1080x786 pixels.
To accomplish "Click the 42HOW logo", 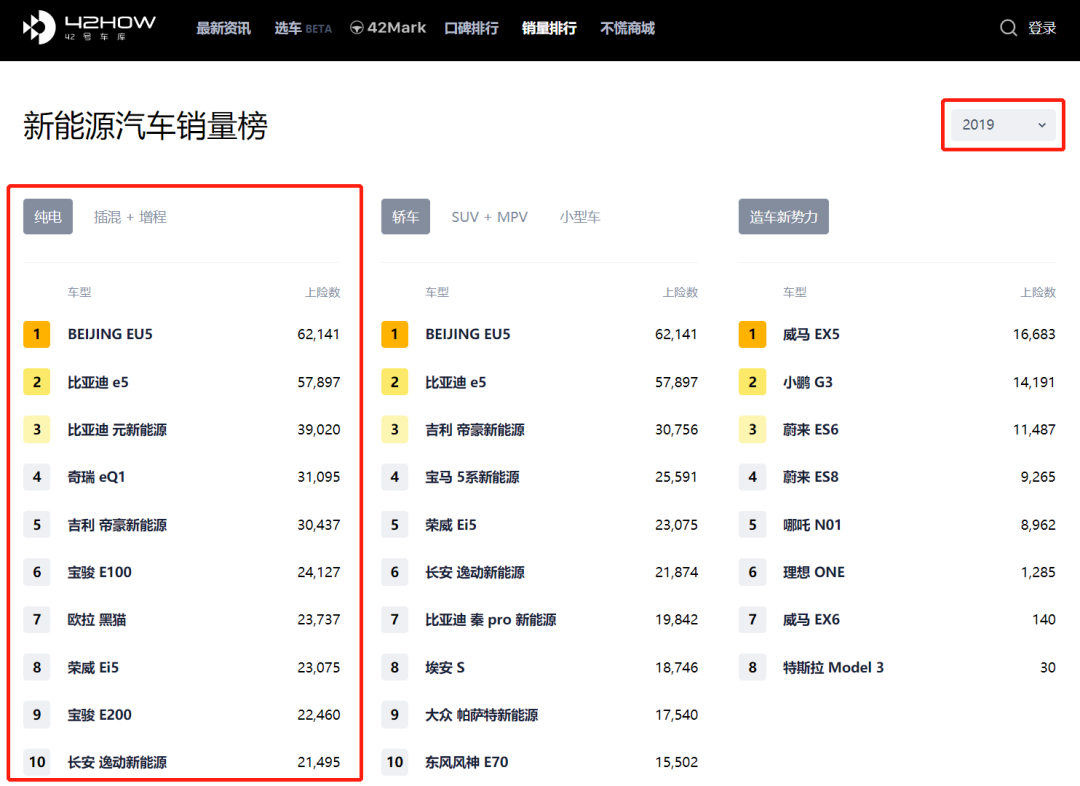I will coord(90,28).
